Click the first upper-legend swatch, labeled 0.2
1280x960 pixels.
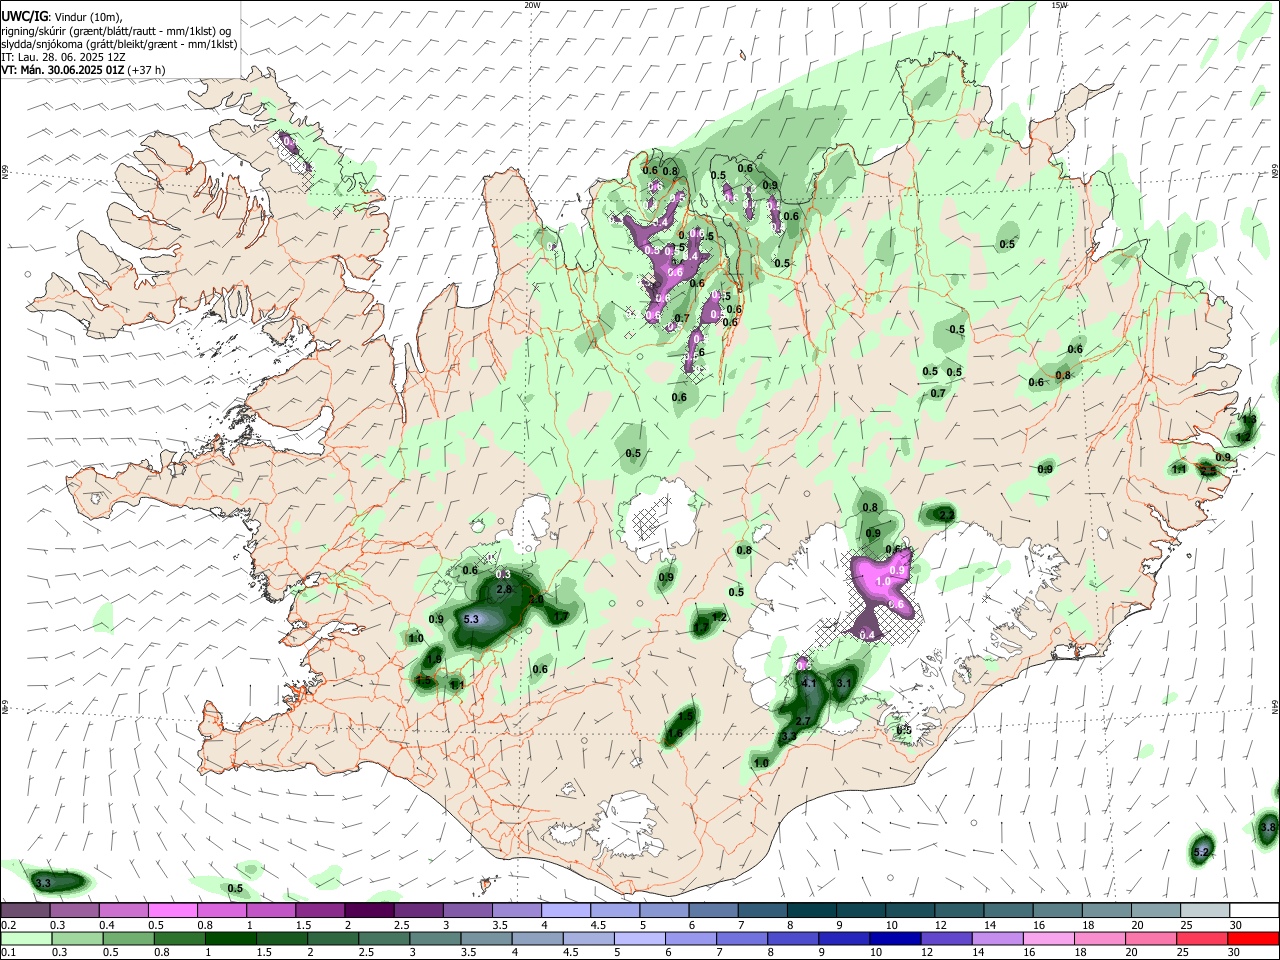pos(25,910)
